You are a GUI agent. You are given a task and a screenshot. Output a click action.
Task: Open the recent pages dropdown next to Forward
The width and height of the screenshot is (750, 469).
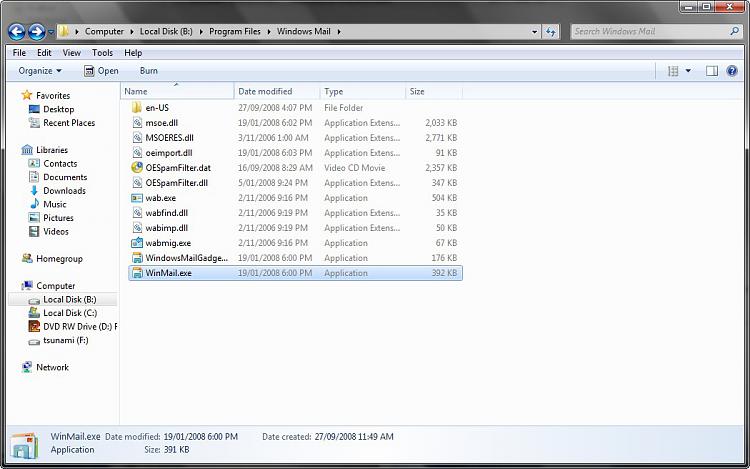click(51, 32)
